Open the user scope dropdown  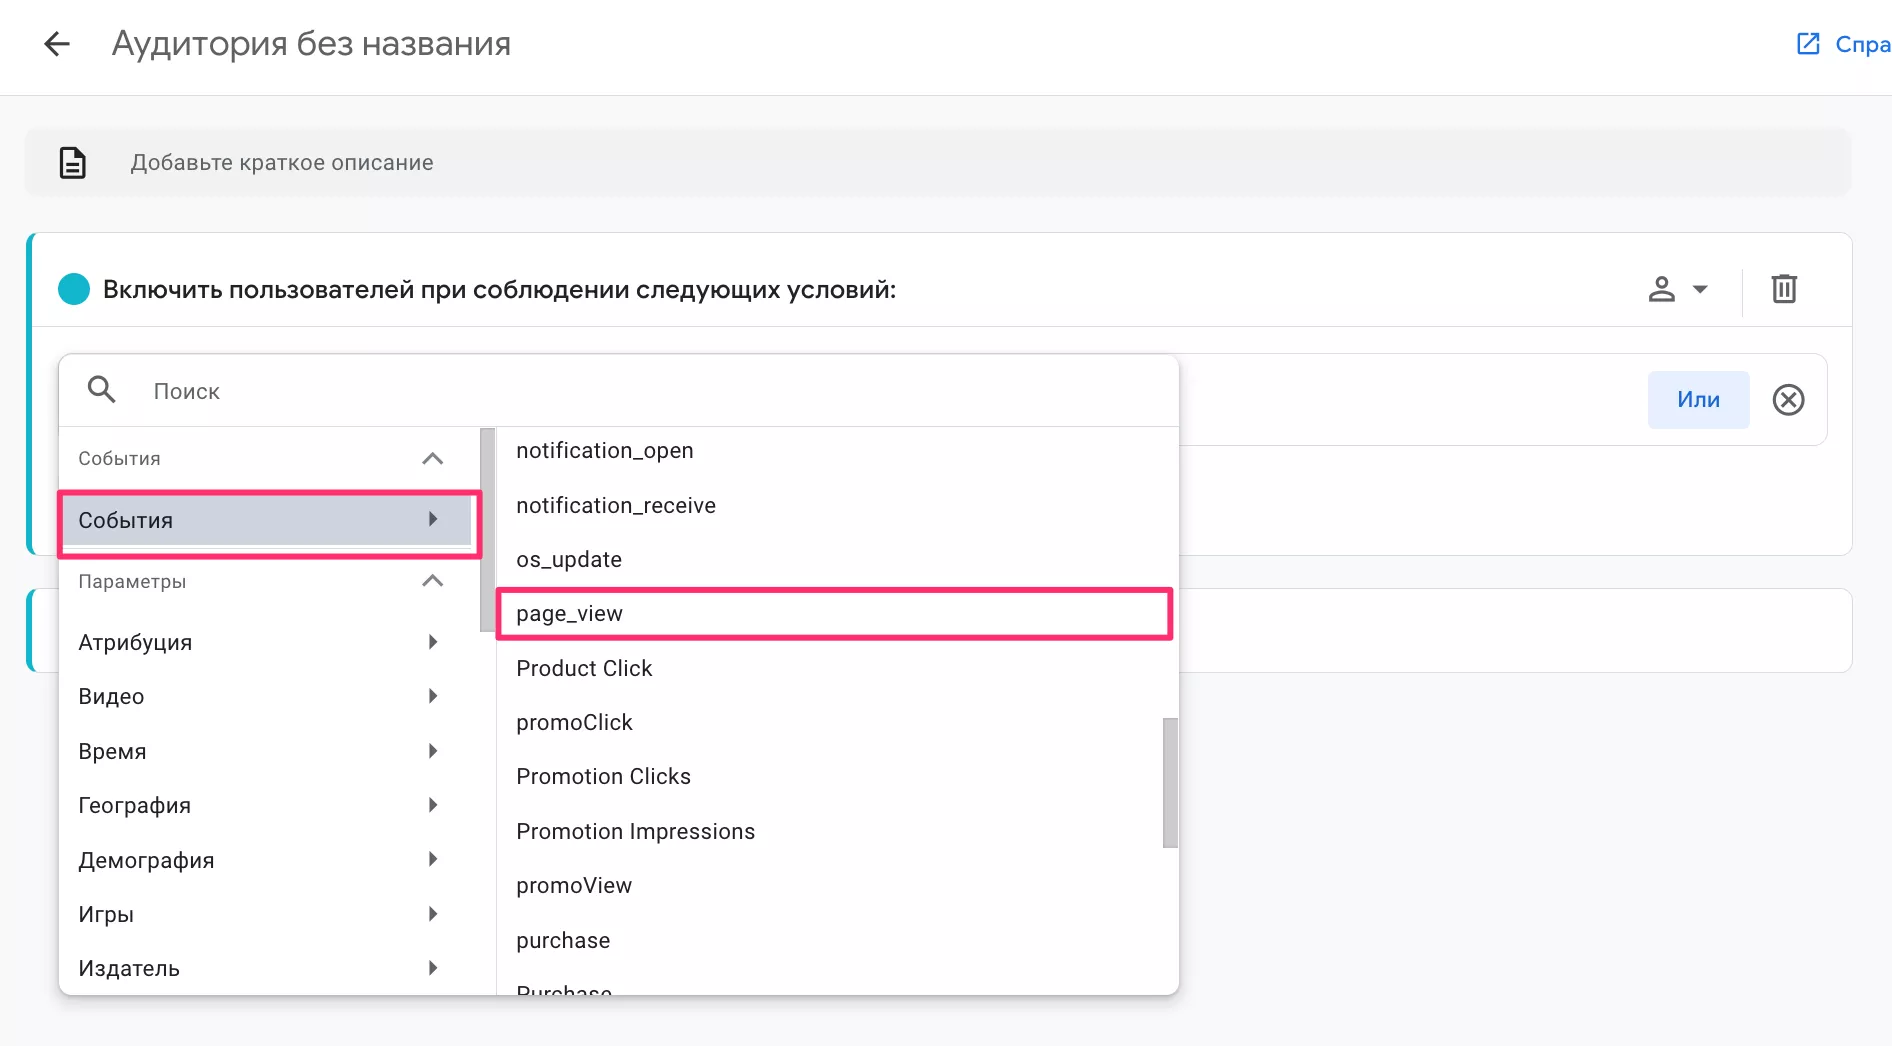(1677, 289)
